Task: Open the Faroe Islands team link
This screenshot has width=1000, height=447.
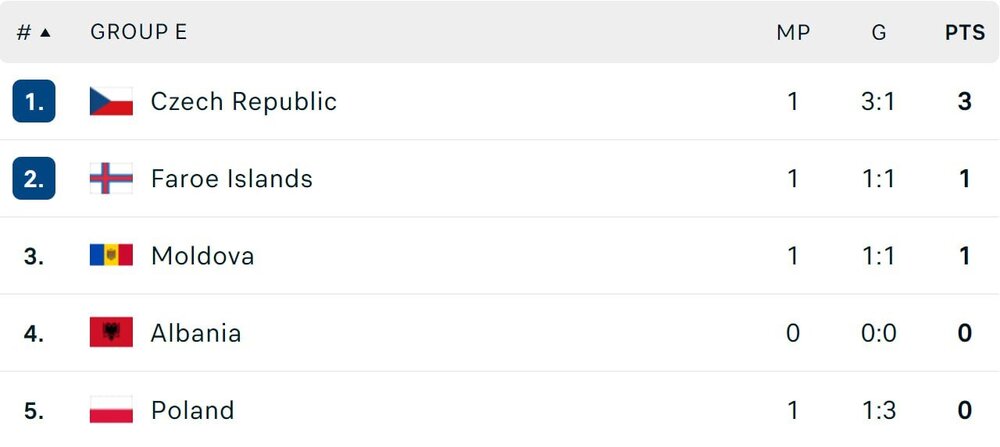Action: 231,179
